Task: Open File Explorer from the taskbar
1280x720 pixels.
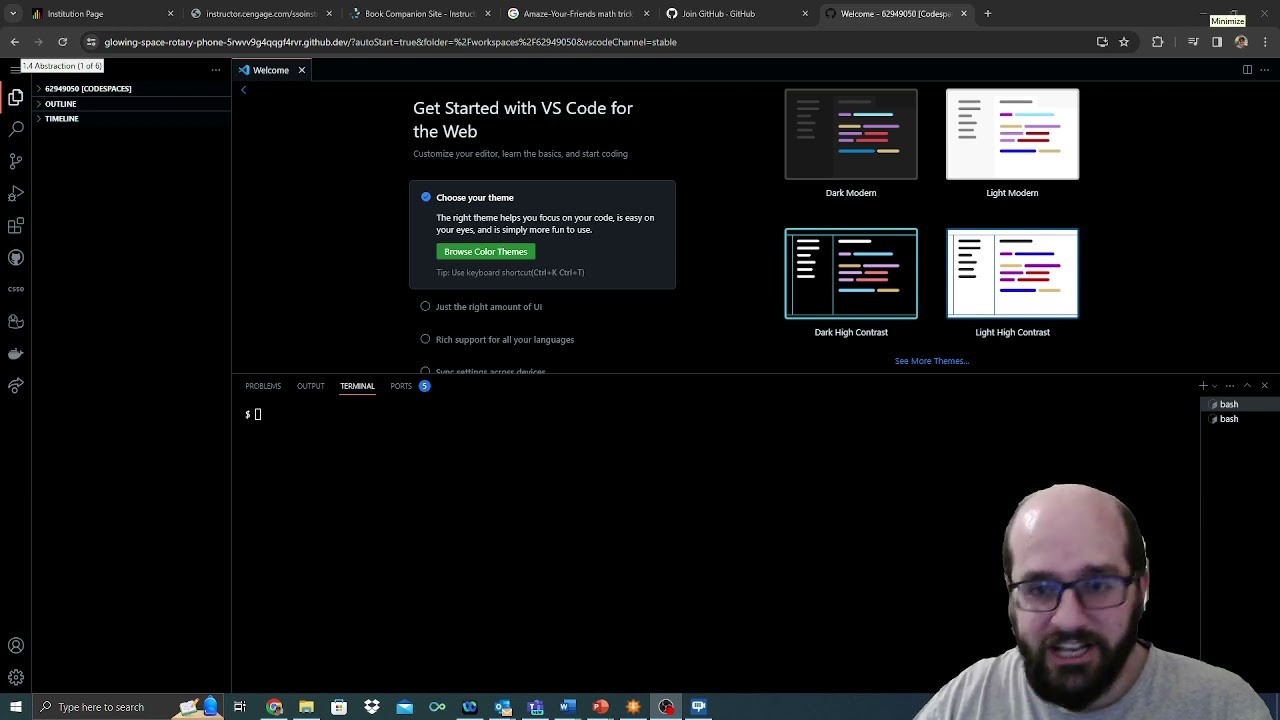Action: point(307,707)
